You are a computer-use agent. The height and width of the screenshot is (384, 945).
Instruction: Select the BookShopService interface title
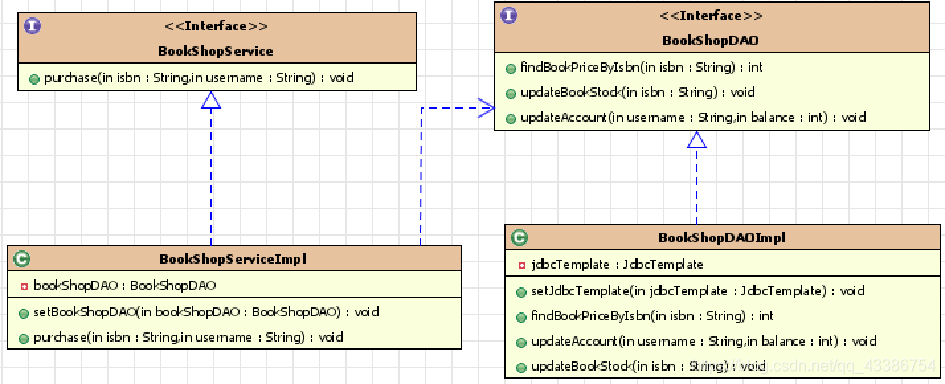tap(216, 51)
